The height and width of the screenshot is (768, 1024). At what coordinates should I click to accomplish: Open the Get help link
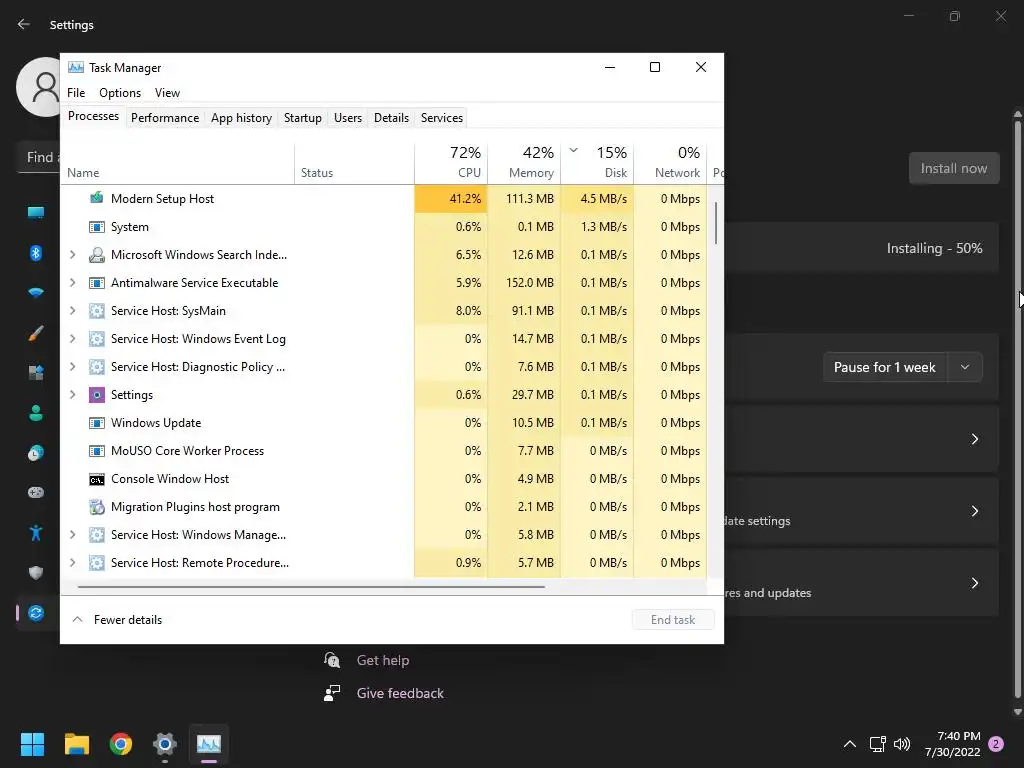(383, 660)
